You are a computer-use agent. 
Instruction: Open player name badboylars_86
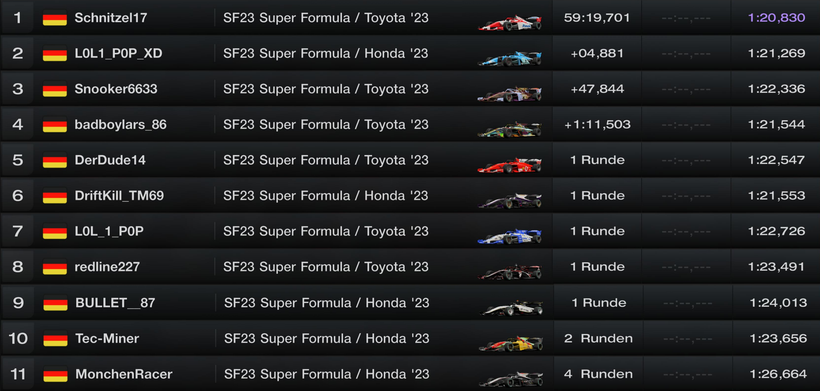tap(121, 125)
